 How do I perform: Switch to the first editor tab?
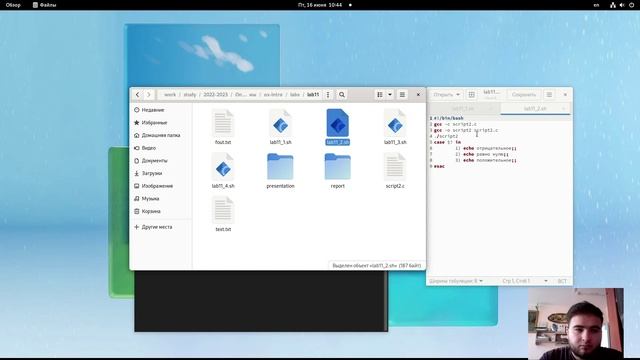[x=463, y=109]
